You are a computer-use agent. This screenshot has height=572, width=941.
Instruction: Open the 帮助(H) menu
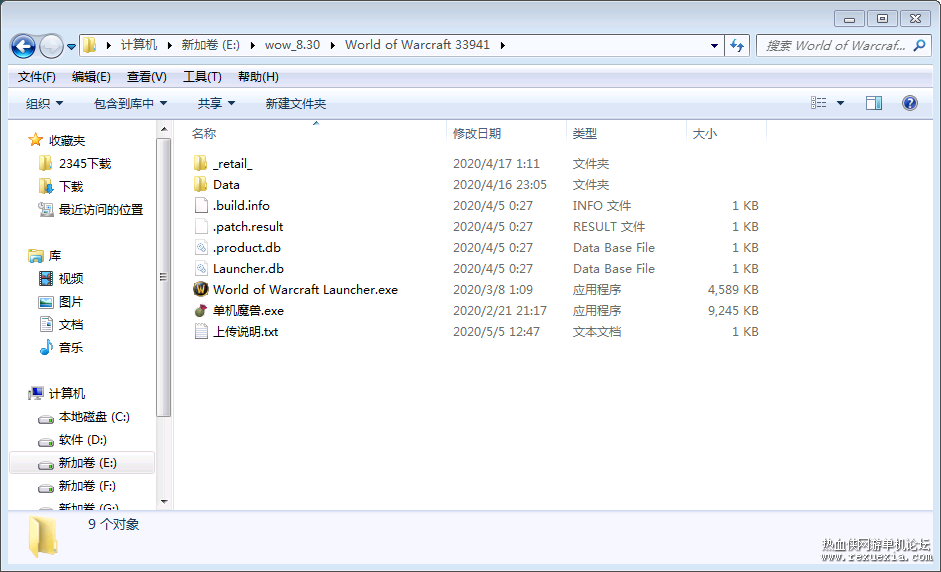(x=258, y=77)
